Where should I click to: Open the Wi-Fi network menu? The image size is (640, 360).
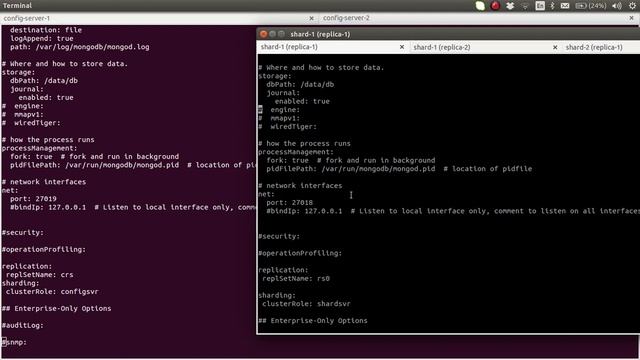pyautogui.click(x=525, y=6)
